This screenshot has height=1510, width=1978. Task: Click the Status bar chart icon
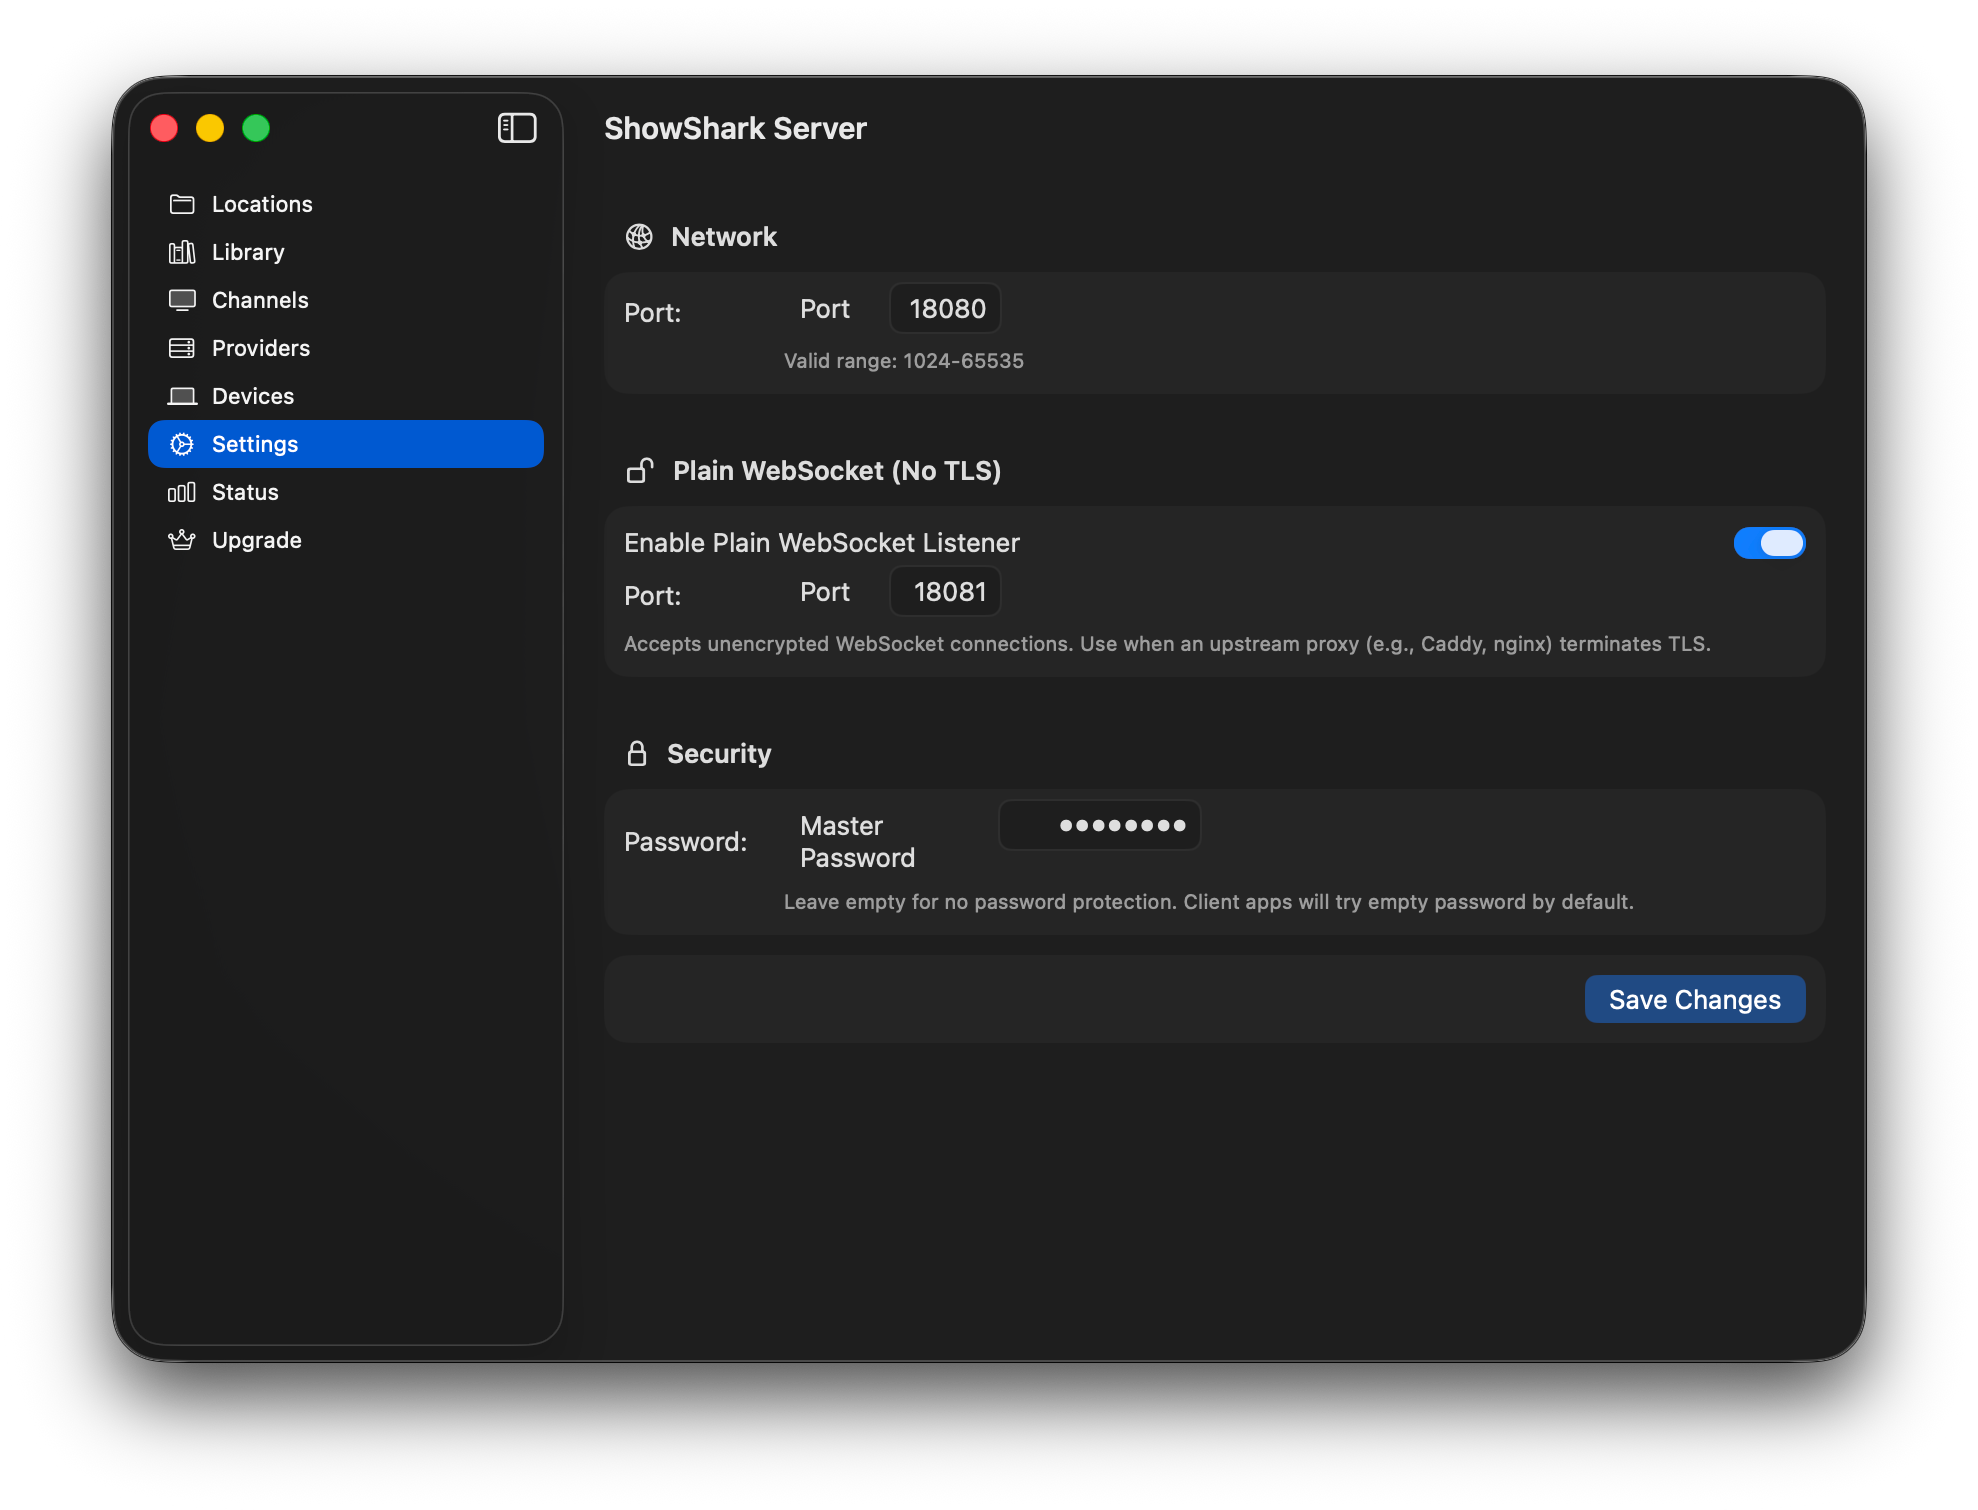pyautogui.click(x=182, y=492)
